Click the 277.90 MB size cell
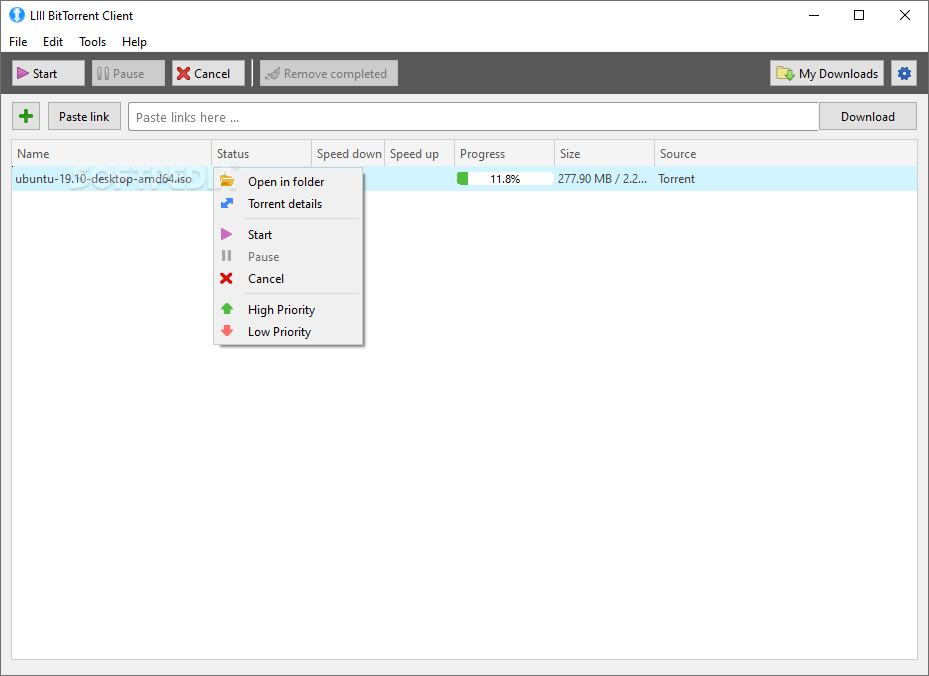Image resolution: width=929 pixels, height=676 pixels. (x=603, y=178)
